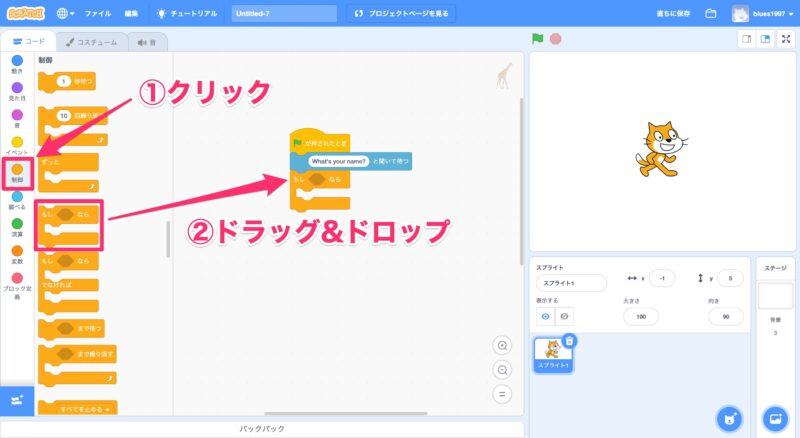Reset workspace zoom with equals icon
Screen dimensions: 800x438
click(x=502, y=393)
